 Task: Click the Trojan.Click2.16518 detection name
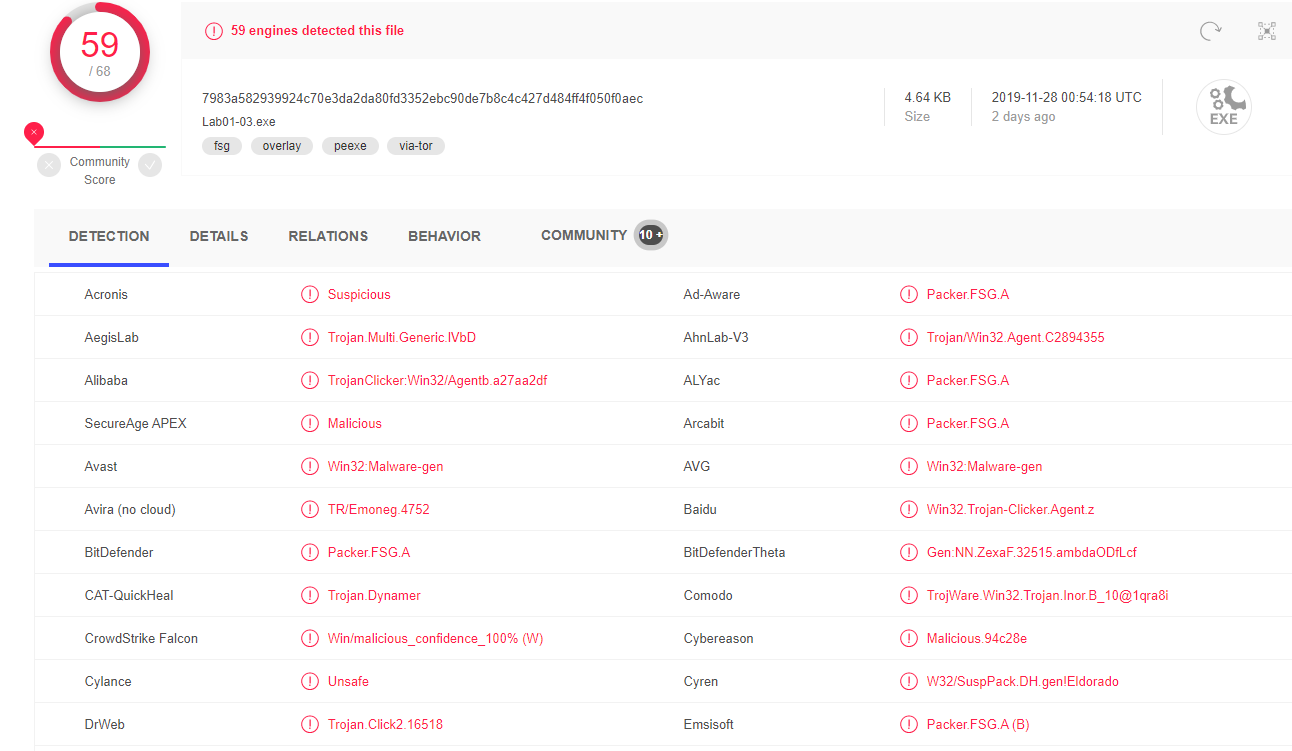pos(386,724)
